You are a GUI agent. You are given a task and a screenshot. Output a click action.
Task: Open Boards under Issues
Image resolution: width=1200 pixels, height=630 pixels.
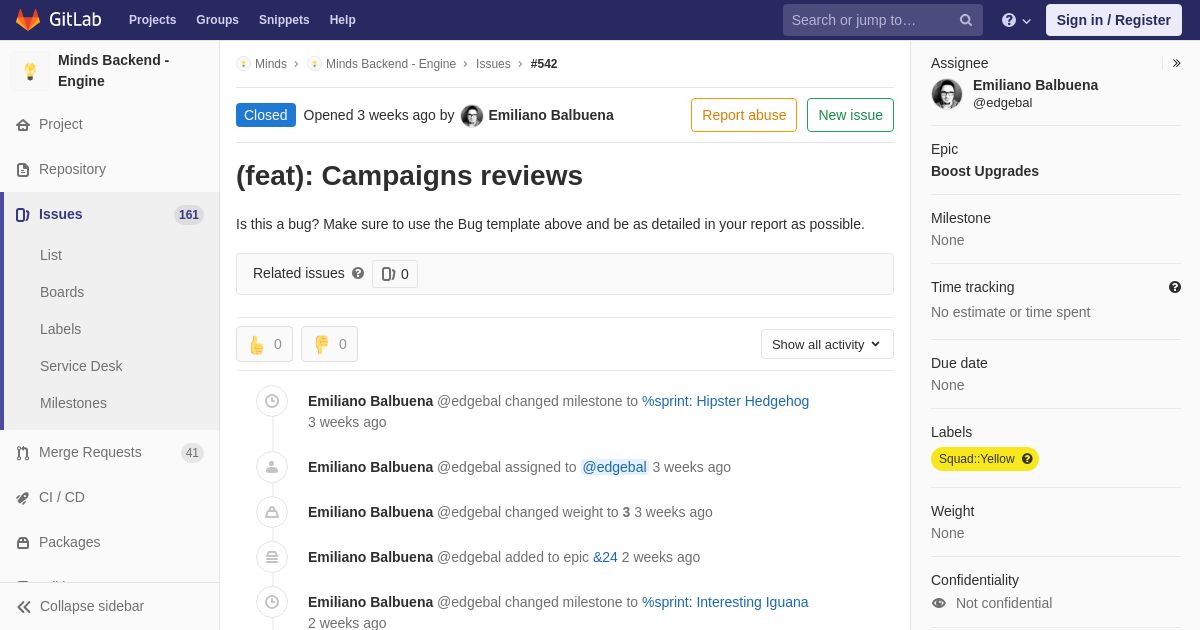62,292
